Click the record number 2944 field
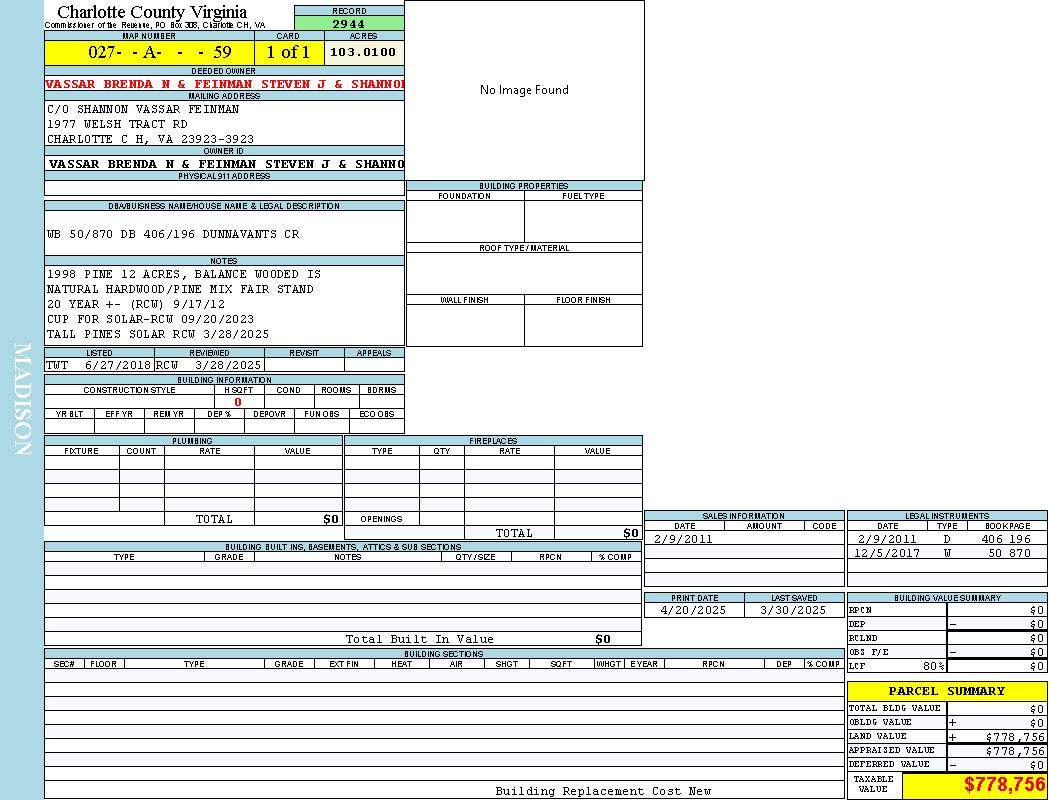1050x800 pixels. point(349,23)
